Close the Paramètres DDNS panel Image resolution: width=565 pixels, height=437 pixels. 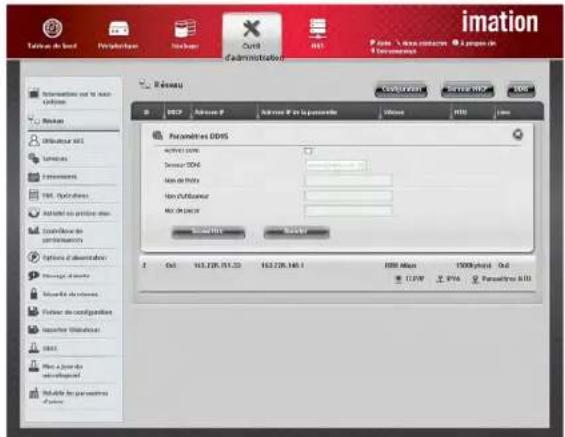coord(518,135)
